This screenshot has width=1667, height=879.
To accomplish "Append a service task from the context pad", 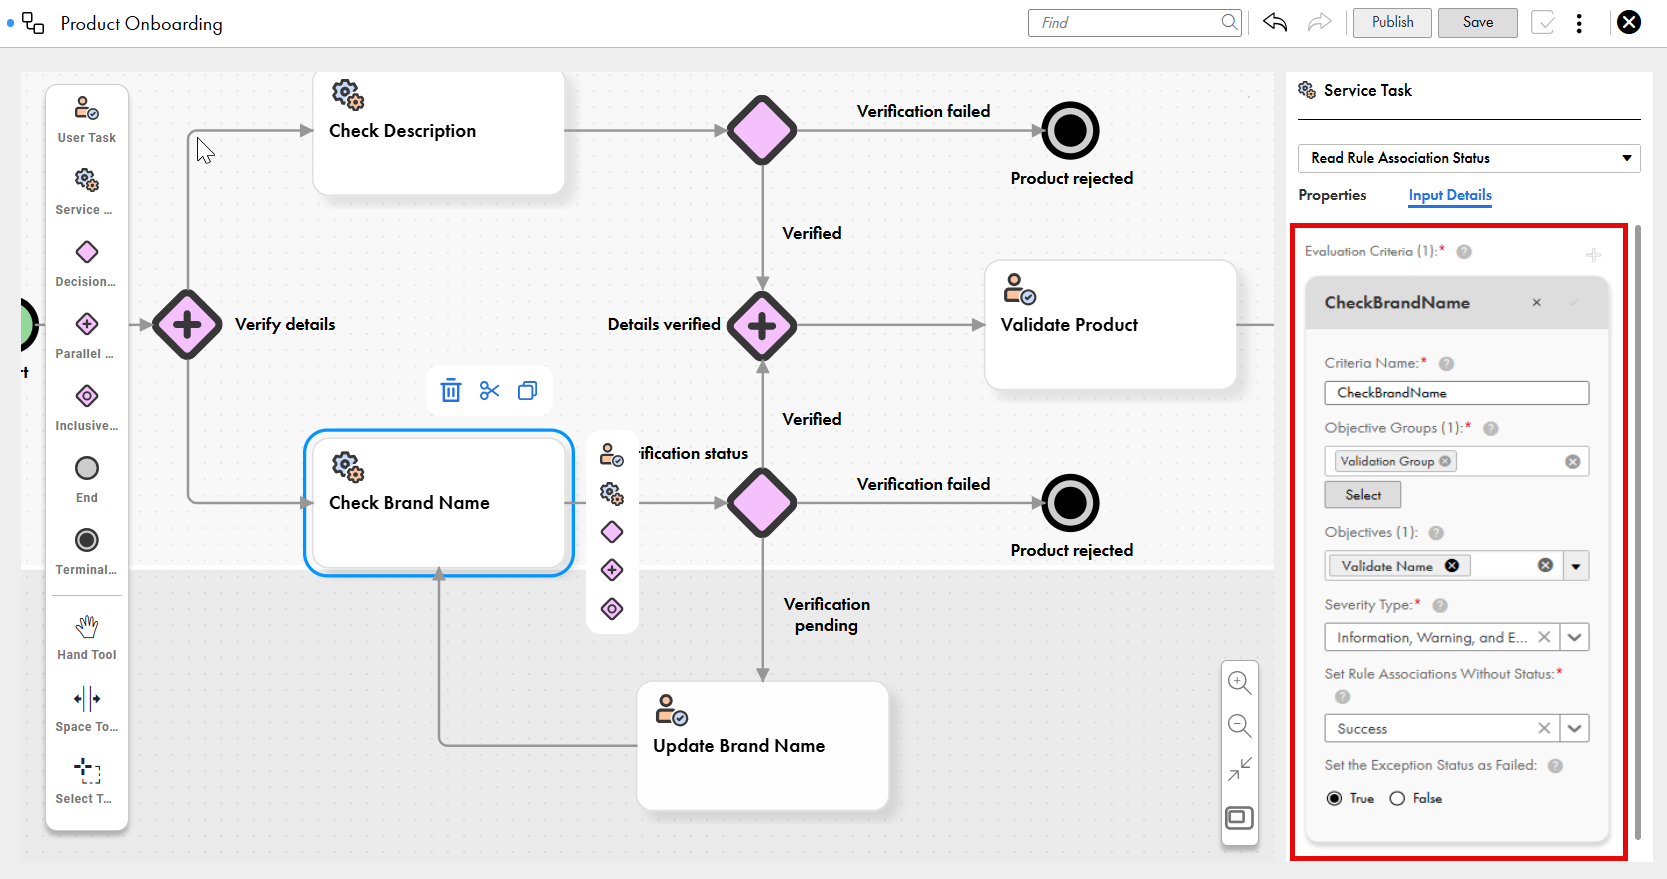I will [x=612, y=494].
